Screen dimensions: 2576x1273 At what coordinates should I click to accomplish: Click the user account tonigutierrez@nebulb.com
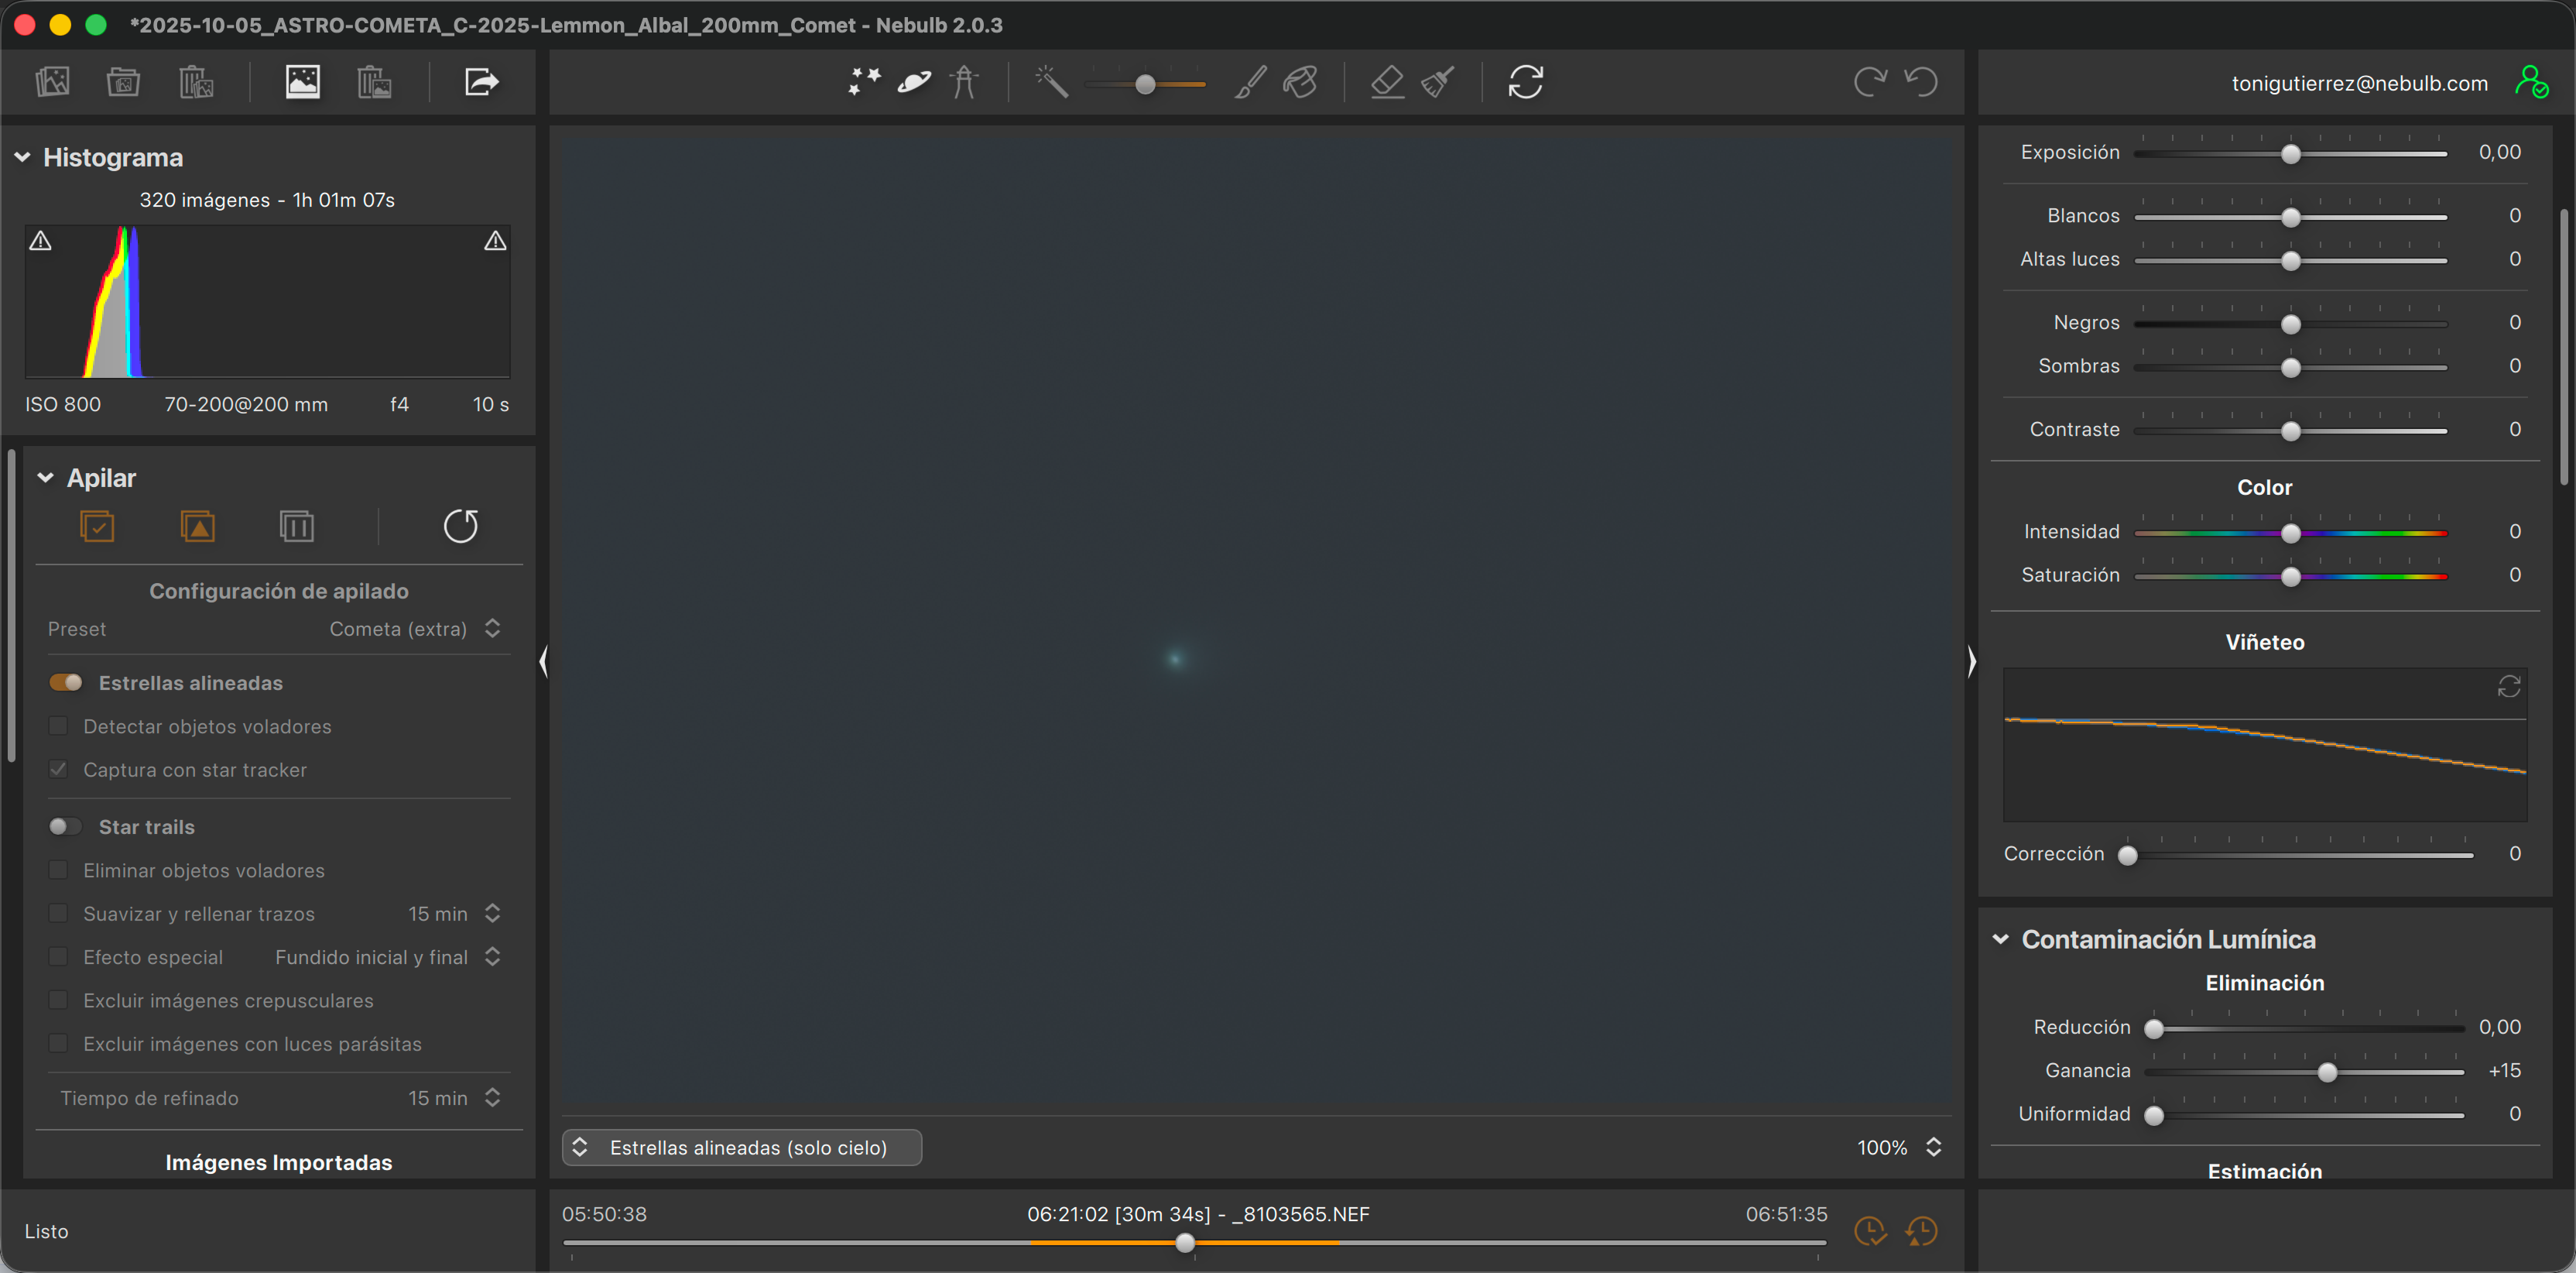pos(2359,83)
